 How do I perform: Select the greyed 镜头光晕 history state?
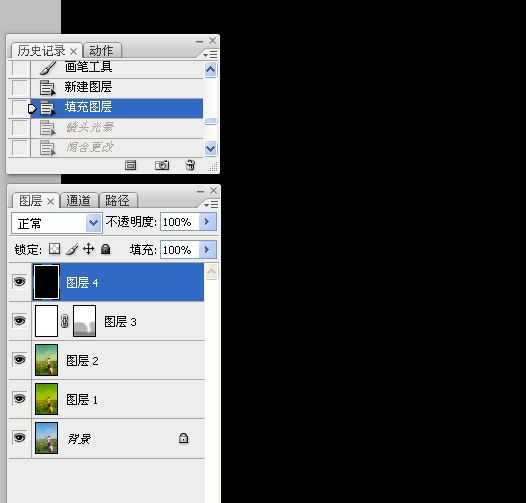[x=117, y=128]
